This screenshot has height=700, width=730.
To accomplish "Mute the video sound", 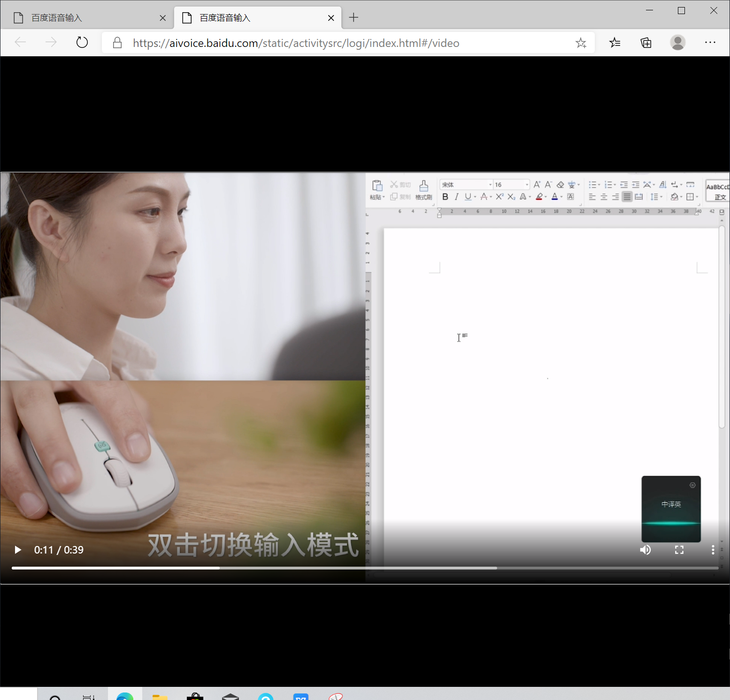I will pyautogui.click(x=645, y=550).
